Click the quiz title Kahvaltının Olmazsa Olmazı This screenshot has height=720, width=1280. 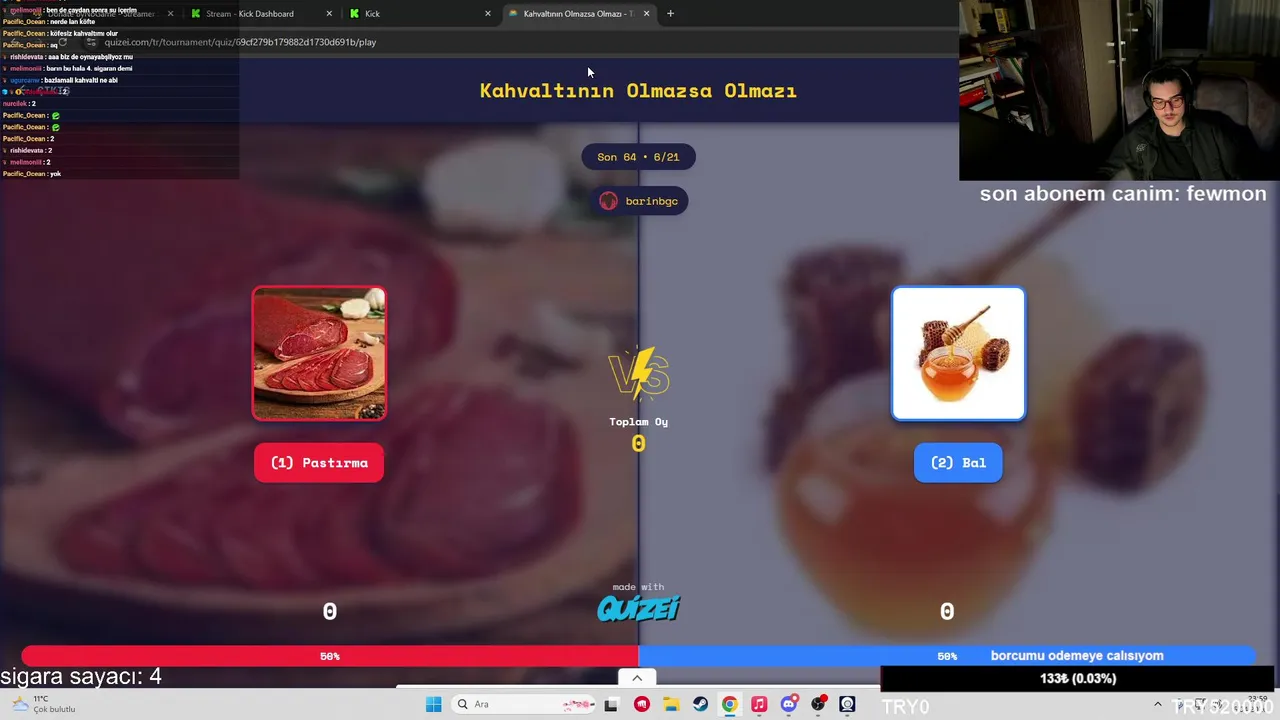click(638, 90)
